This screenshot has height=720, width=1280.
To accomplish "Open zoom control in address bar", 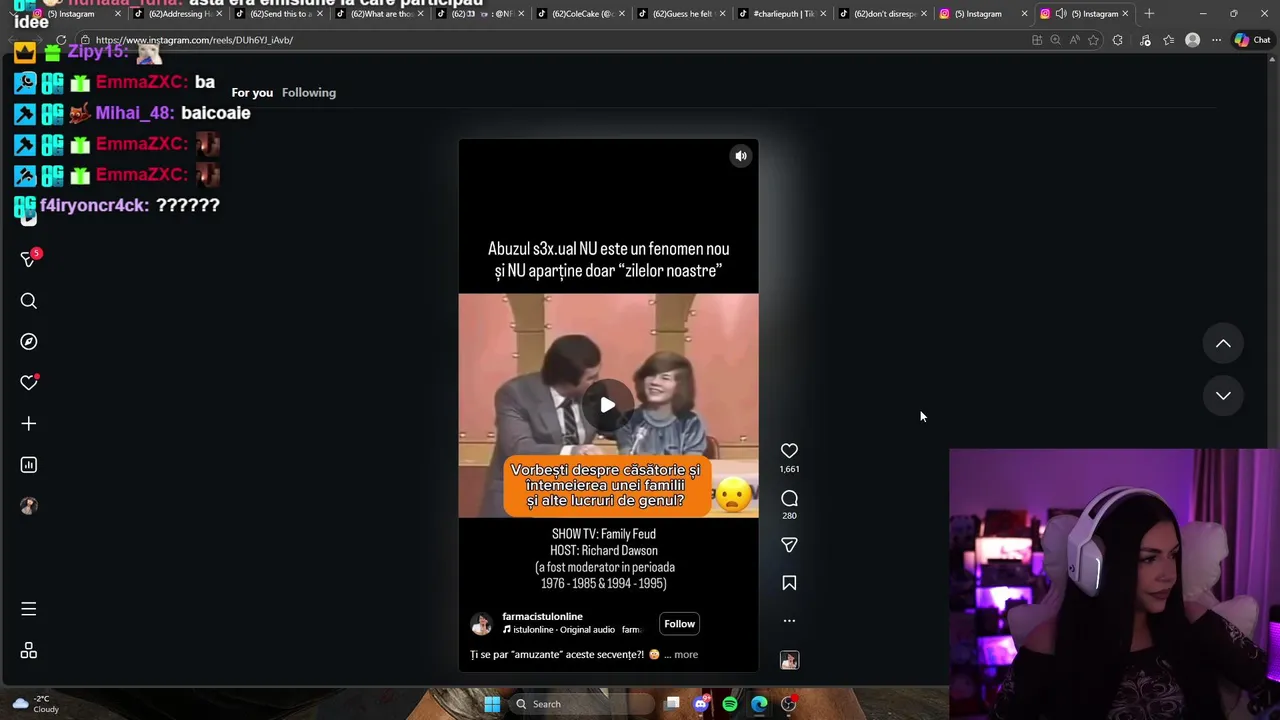I will 1055,40.
